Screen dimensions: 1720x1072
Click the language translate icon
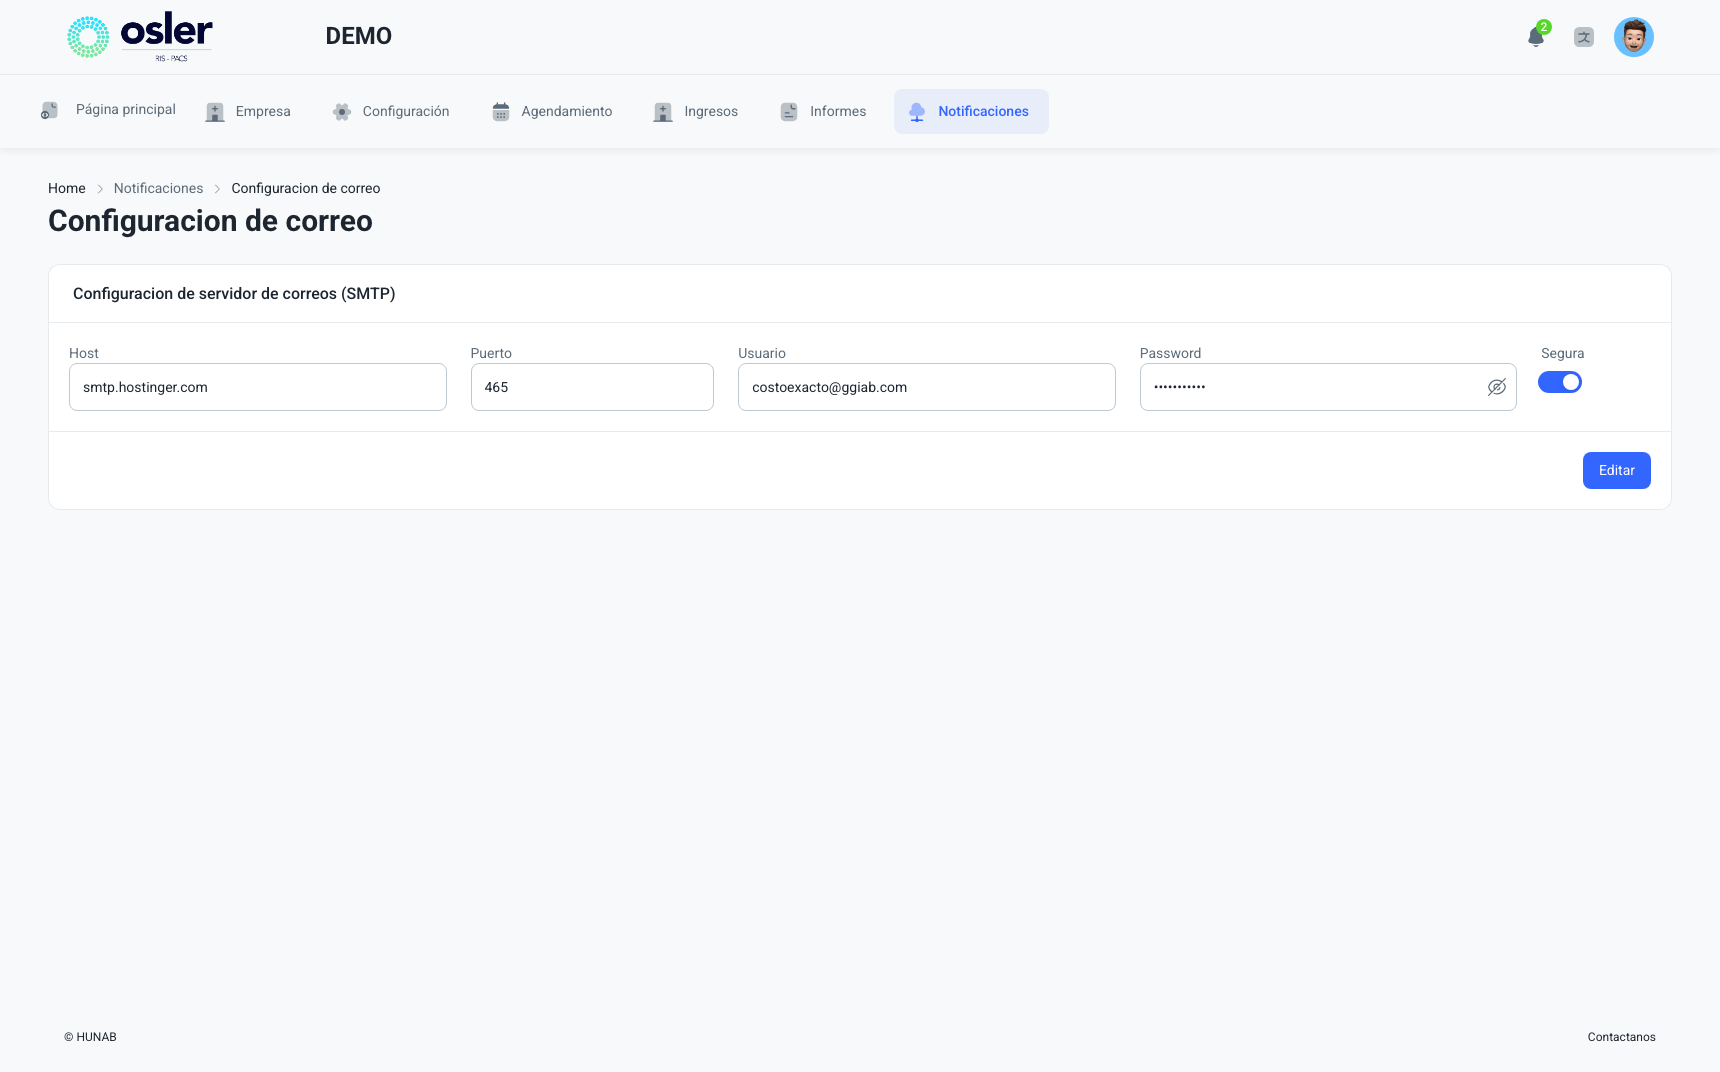[x=1584, y=37]
